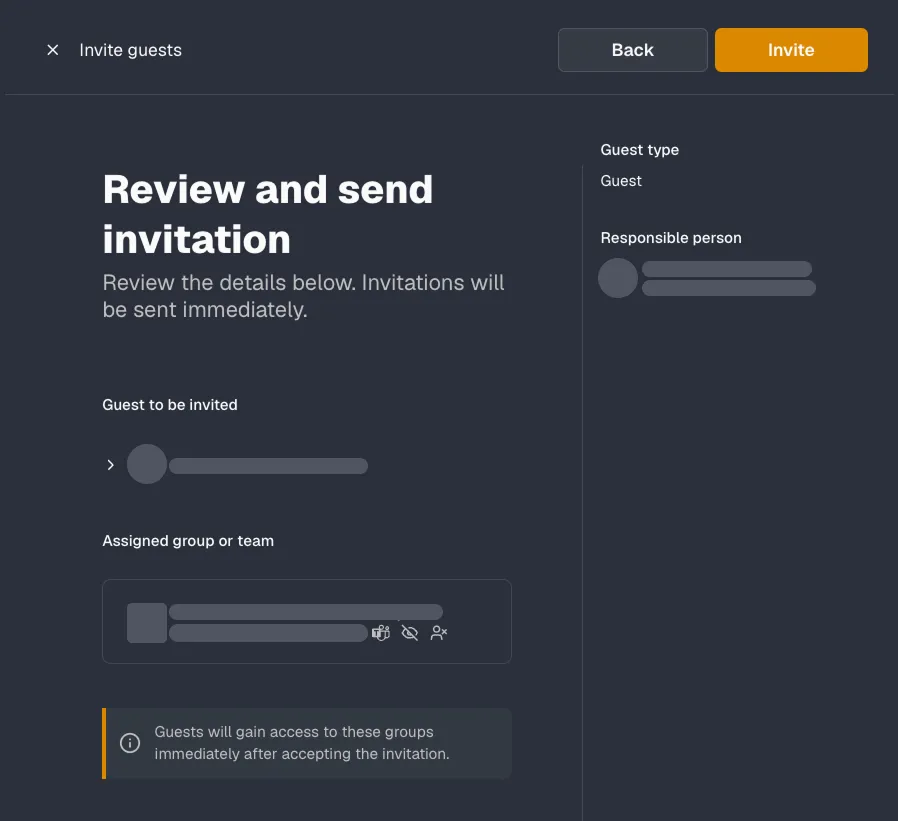Select the guest avatar placeholder under Guest to be invited

(147, 464)
